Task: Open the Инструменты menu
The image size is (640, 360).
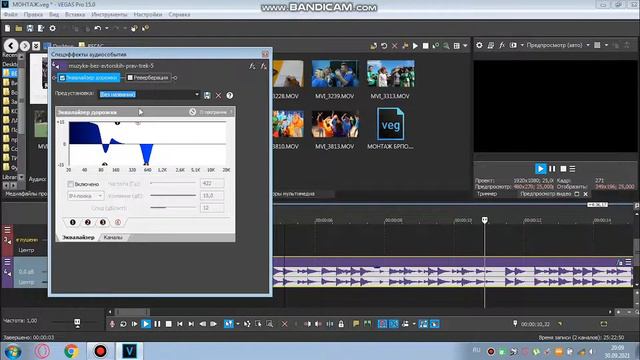Action: (x=109, y=14)
